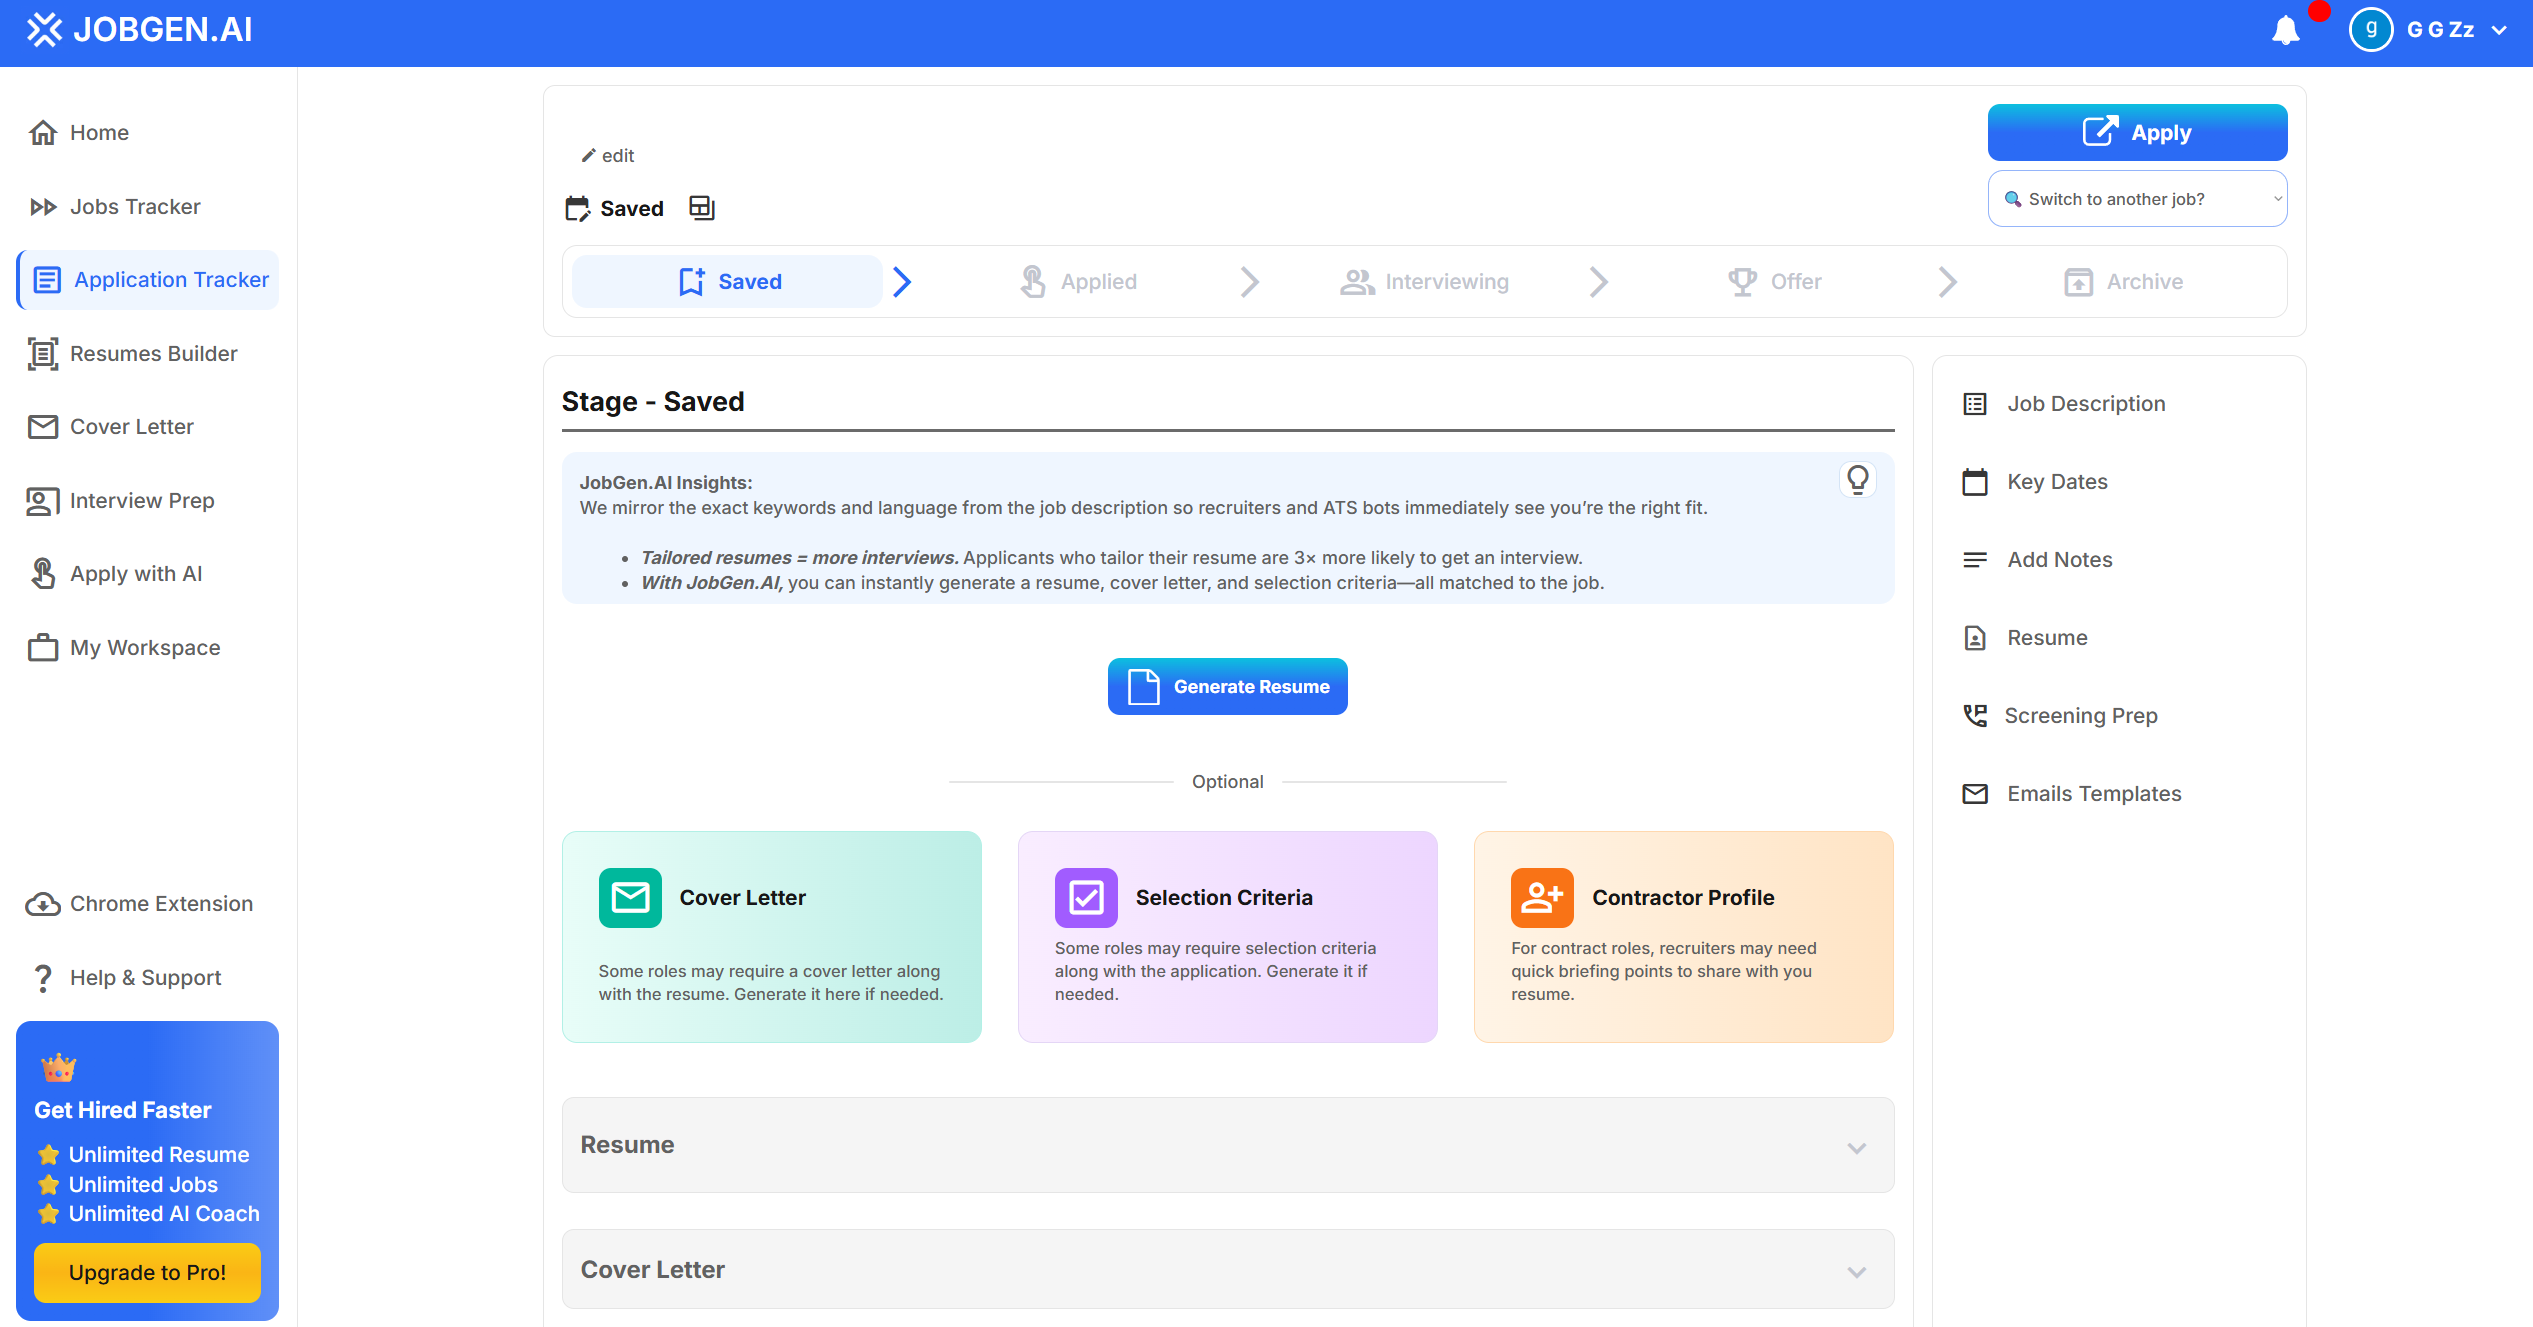Click Add Notes in right panel
The width and height of the screenshot is (2533, 1327).
coord(2038,560)
